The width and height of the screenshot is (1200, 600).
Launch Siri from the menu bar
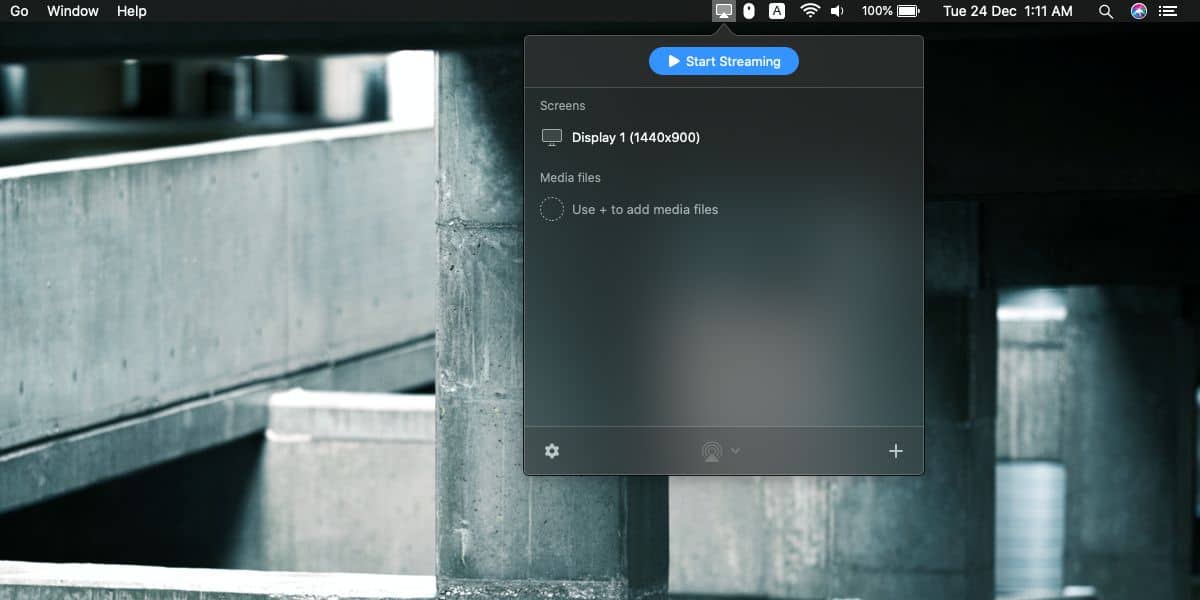1139,11
